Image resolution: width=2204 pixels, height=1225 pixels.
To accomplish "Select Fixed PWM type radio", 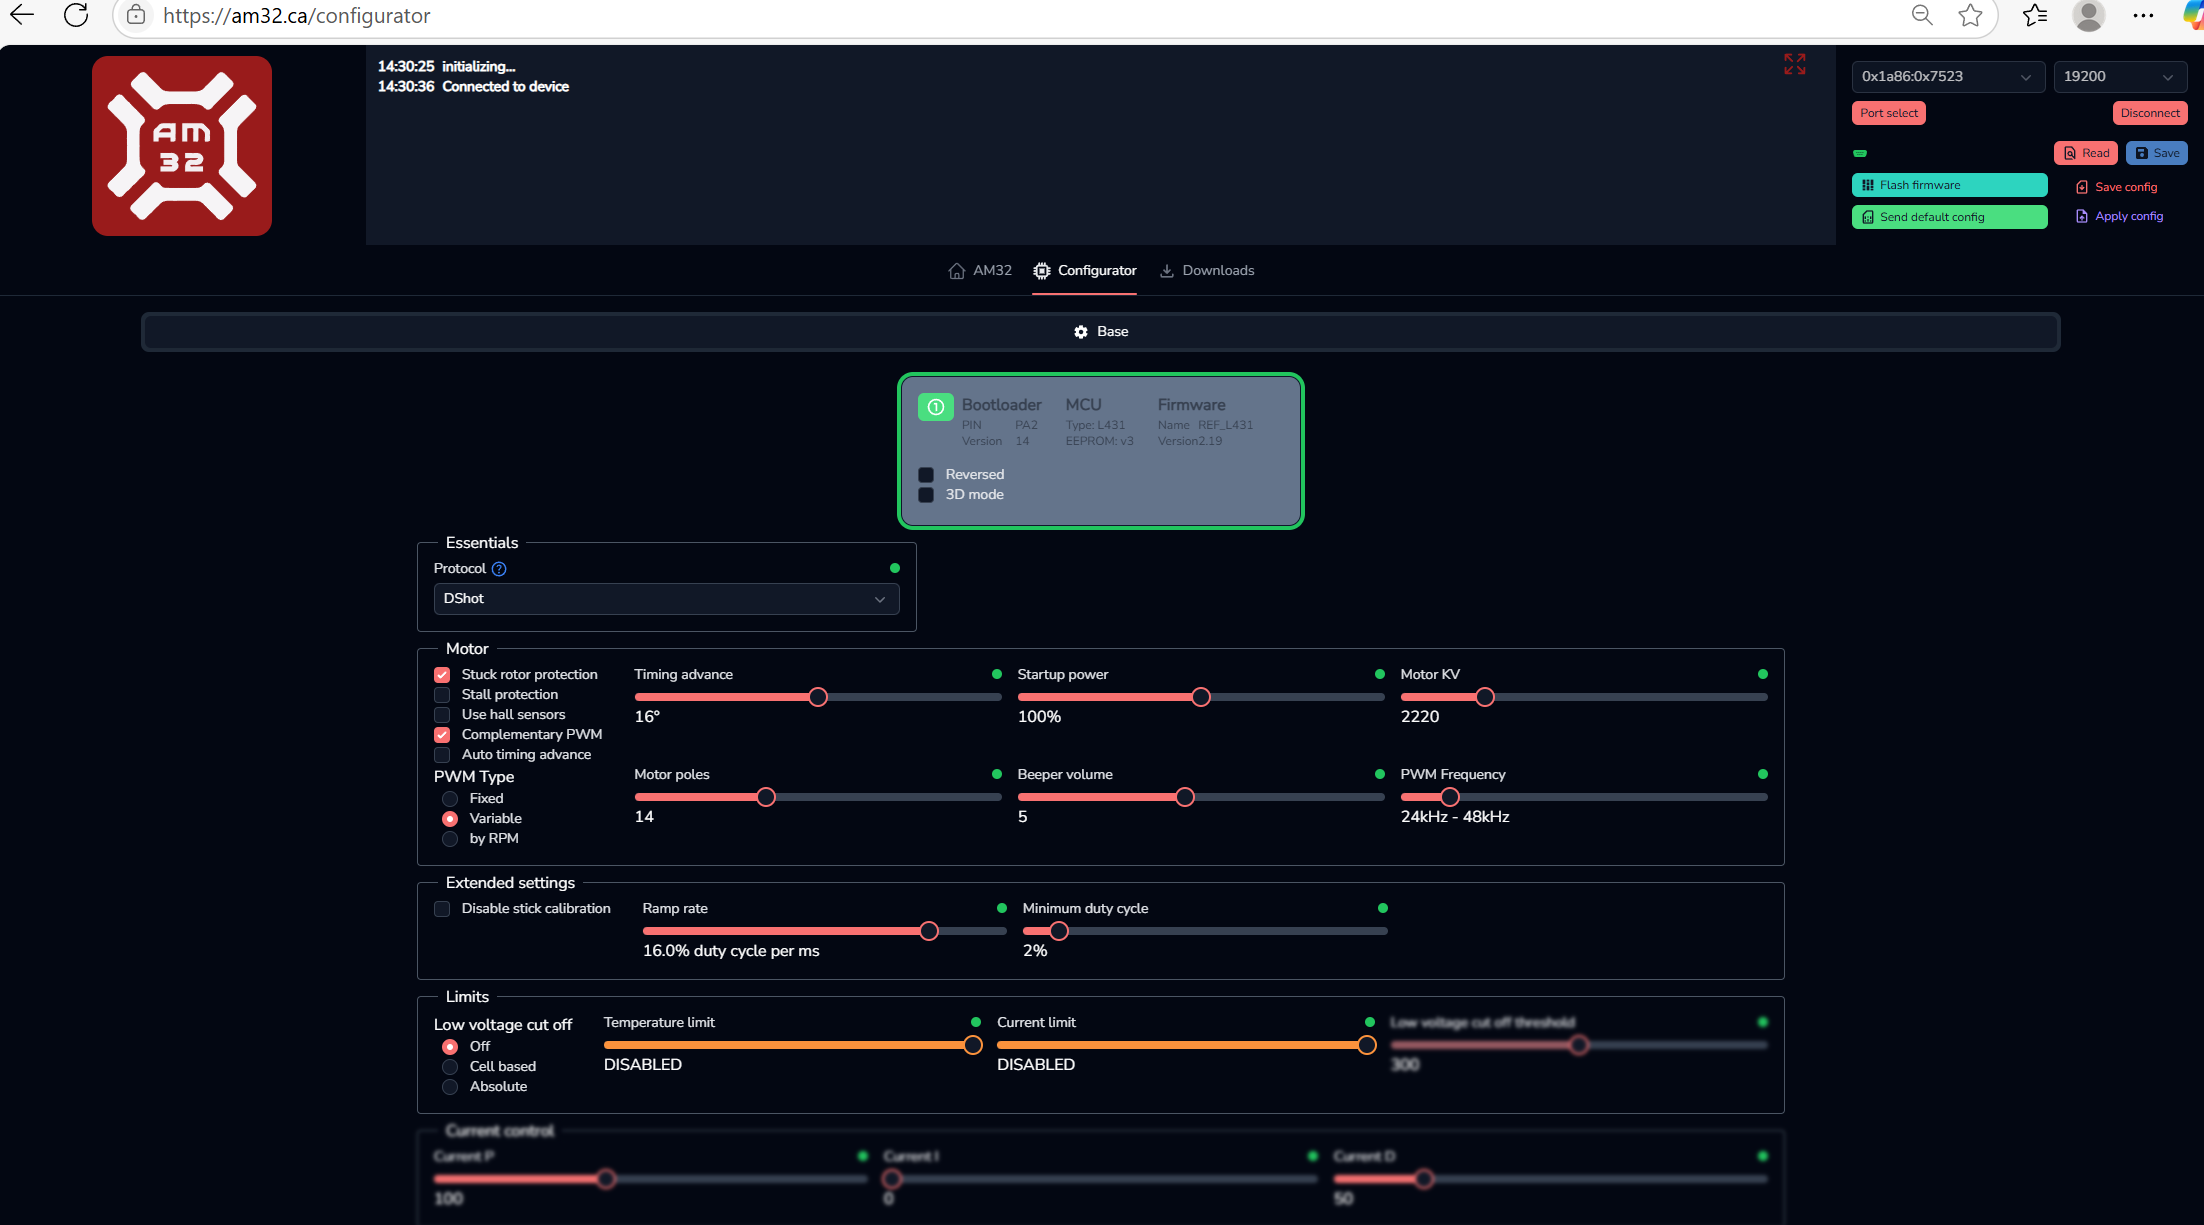I will (450, 799).
